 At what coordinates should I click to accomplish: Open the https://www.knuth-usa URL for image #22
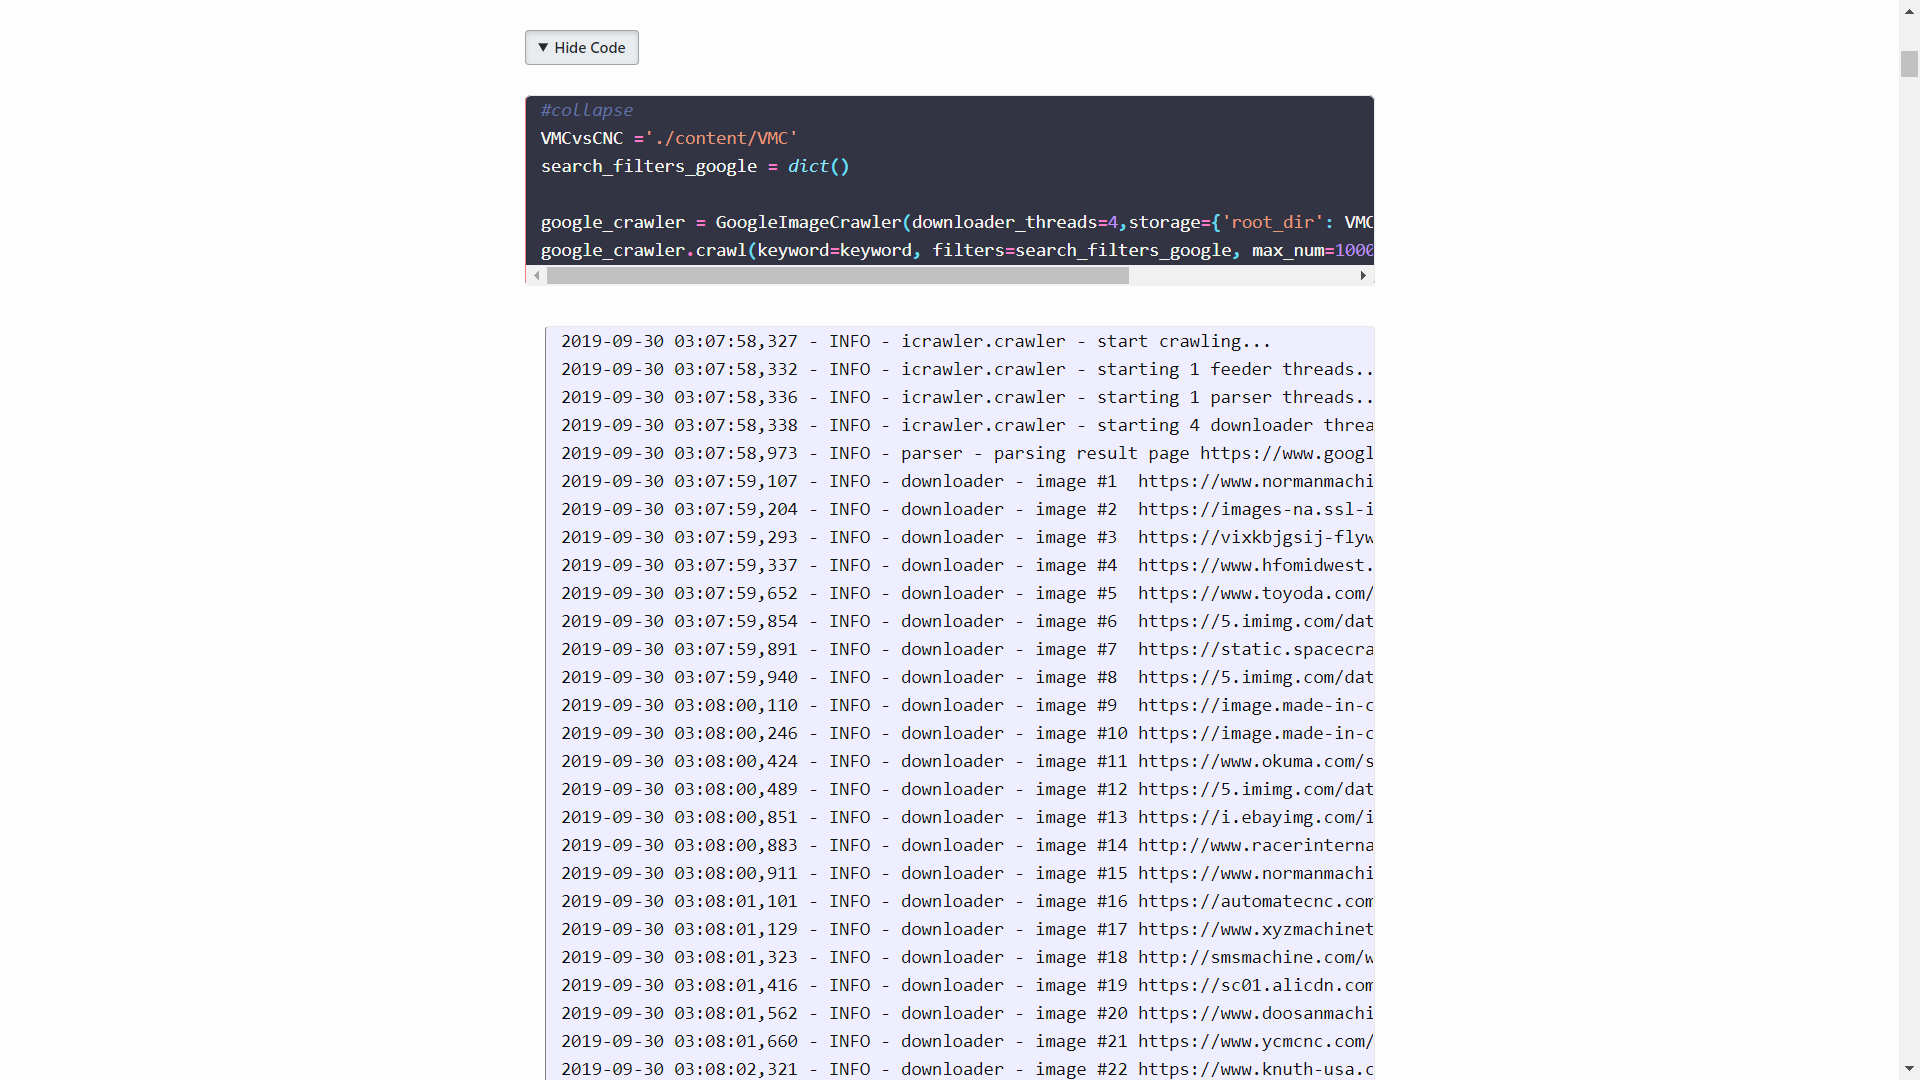click(x=1256, y=1069)
